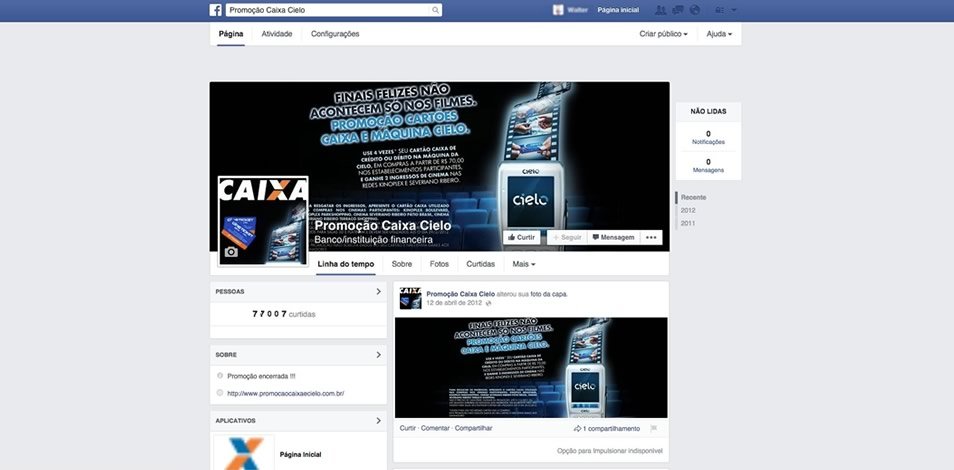Image resolution: width=954 pixels, height=470 pixels.
Task: Click the Página Inicial app label
Action: (301, 454)
